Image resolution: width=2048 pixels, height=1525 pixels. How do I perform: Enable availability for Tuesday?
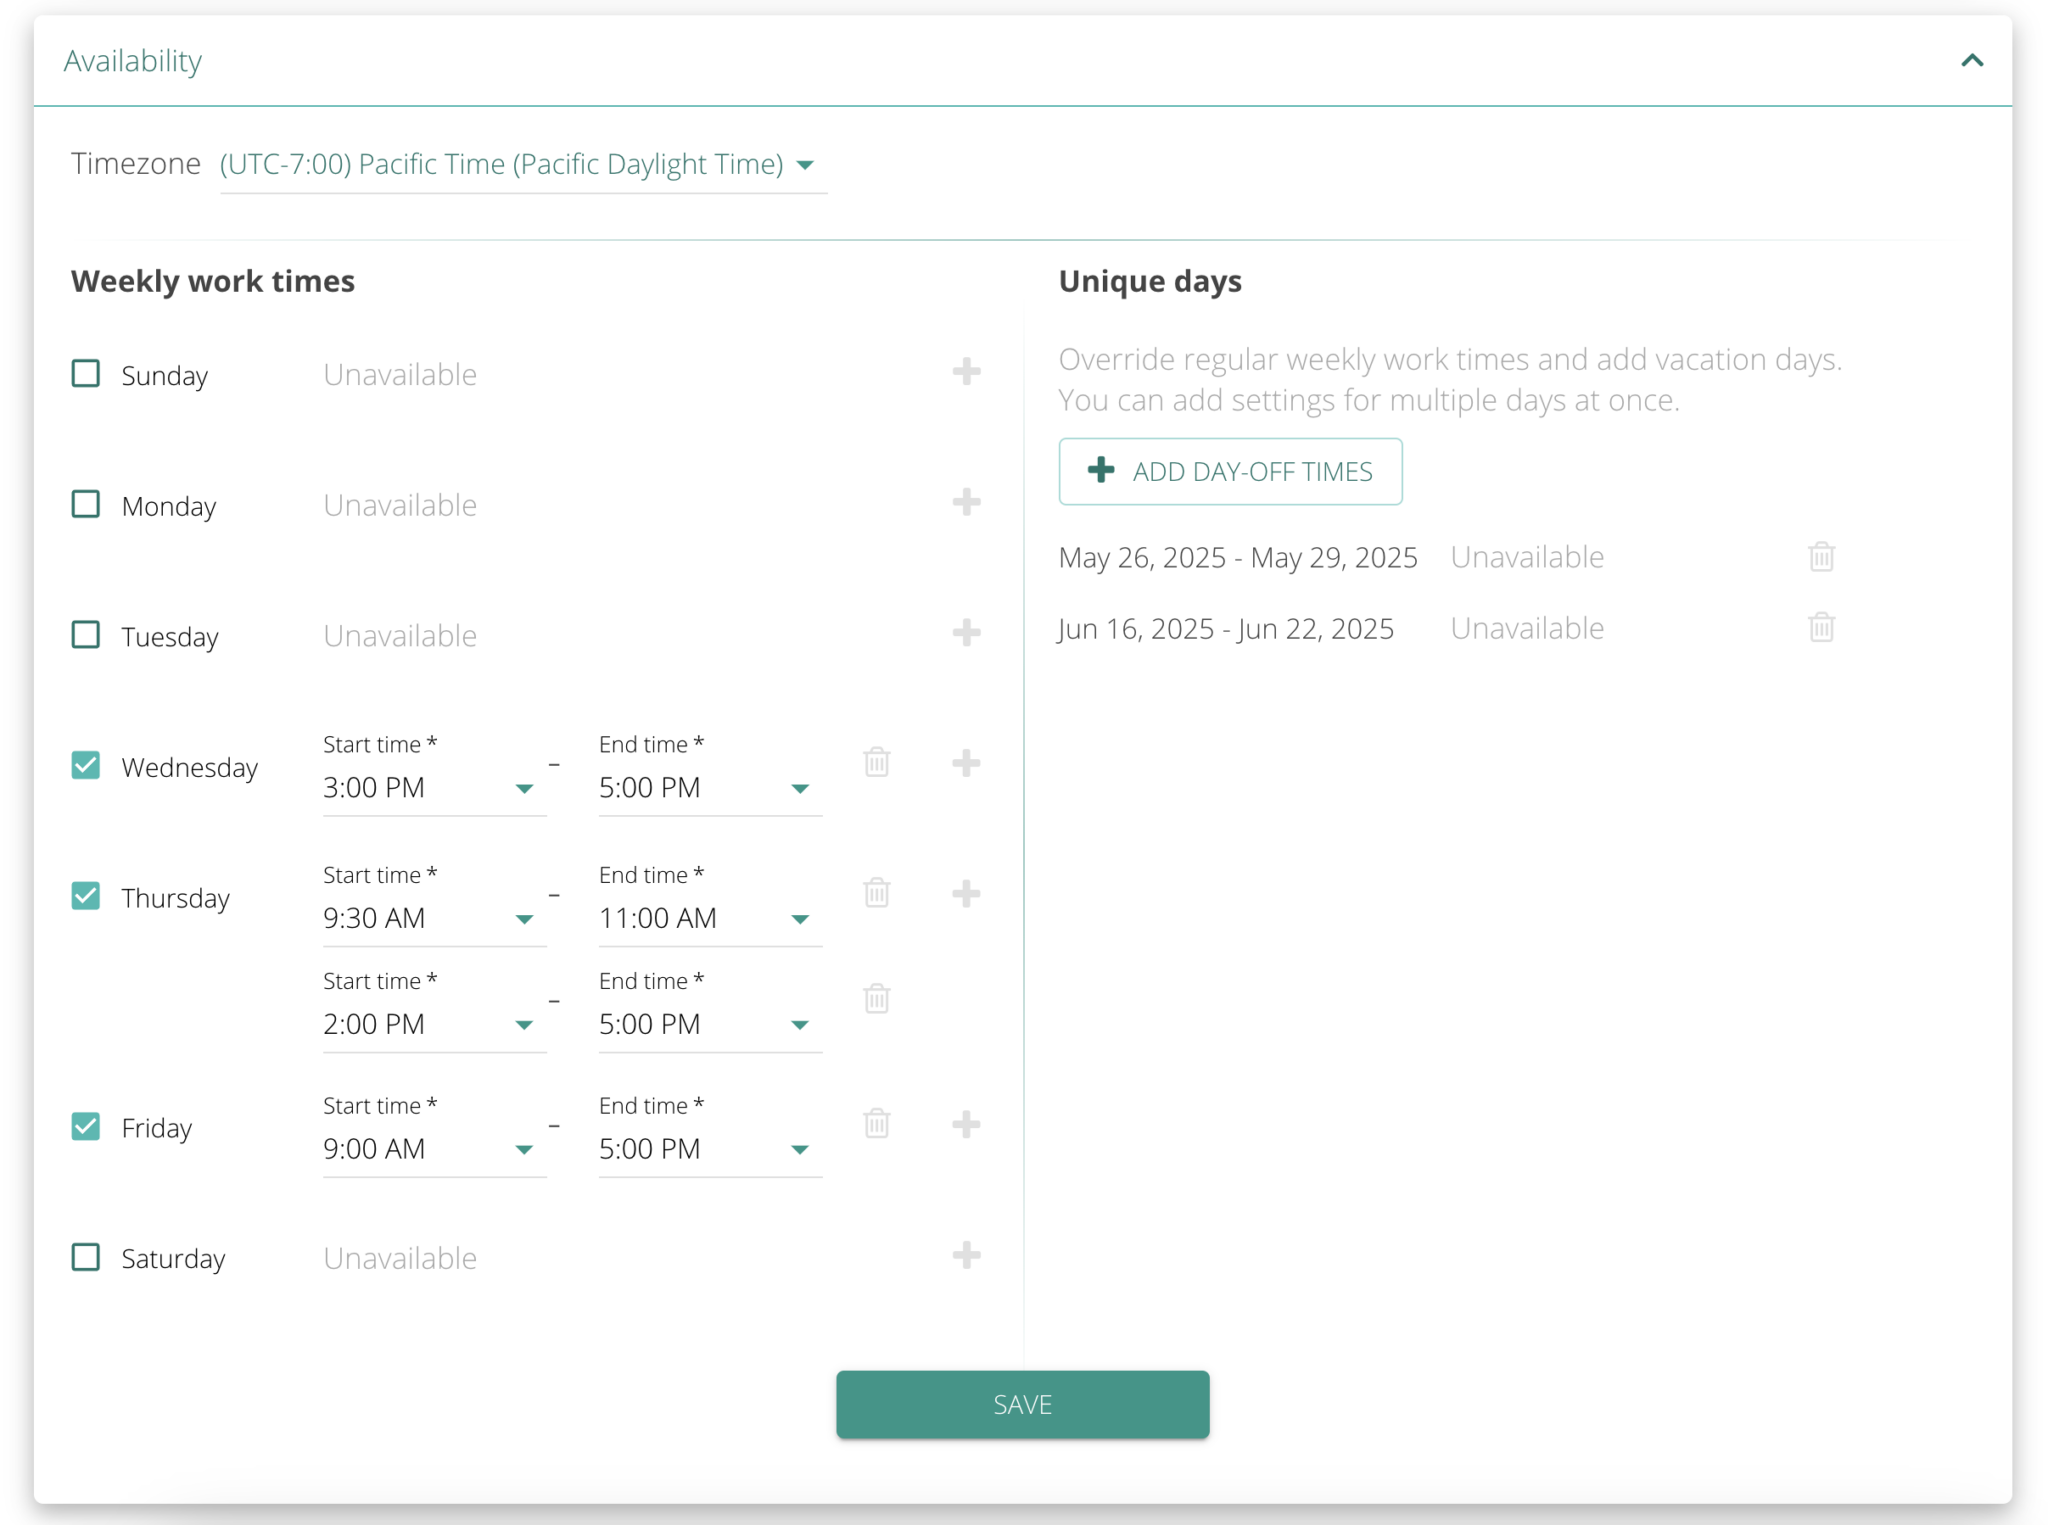pos(85,633)
